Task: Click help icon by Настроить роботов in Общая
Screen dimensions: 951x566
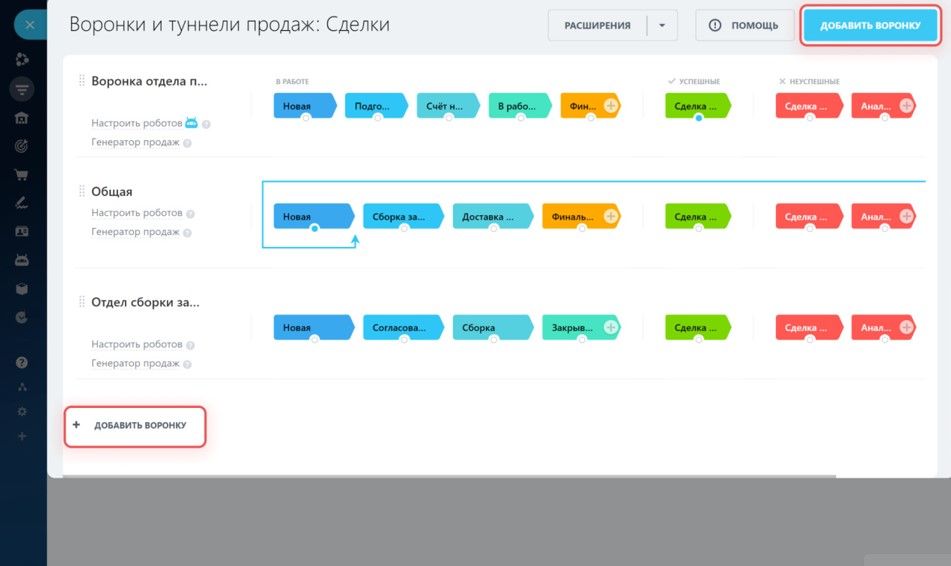Action: tap(190, 214)
